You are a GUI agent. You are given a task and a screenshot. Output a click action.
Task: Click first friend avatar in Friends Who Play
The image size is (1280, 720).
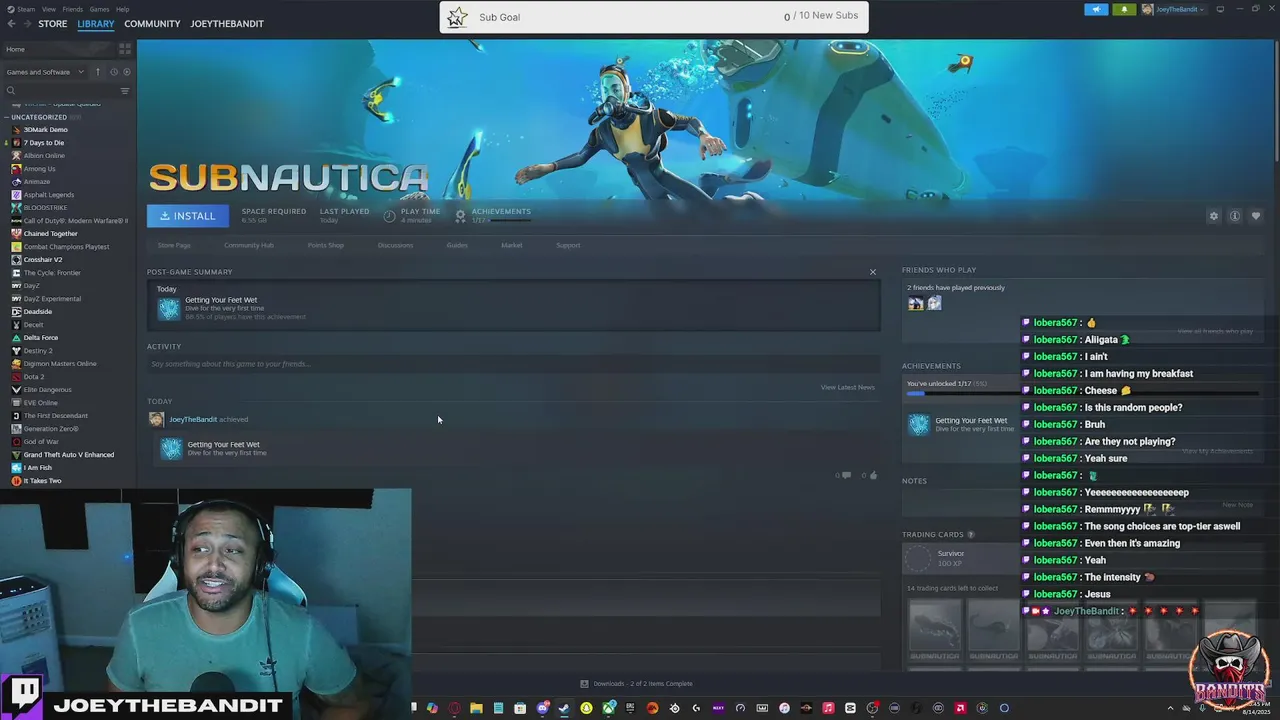[915, 304]
